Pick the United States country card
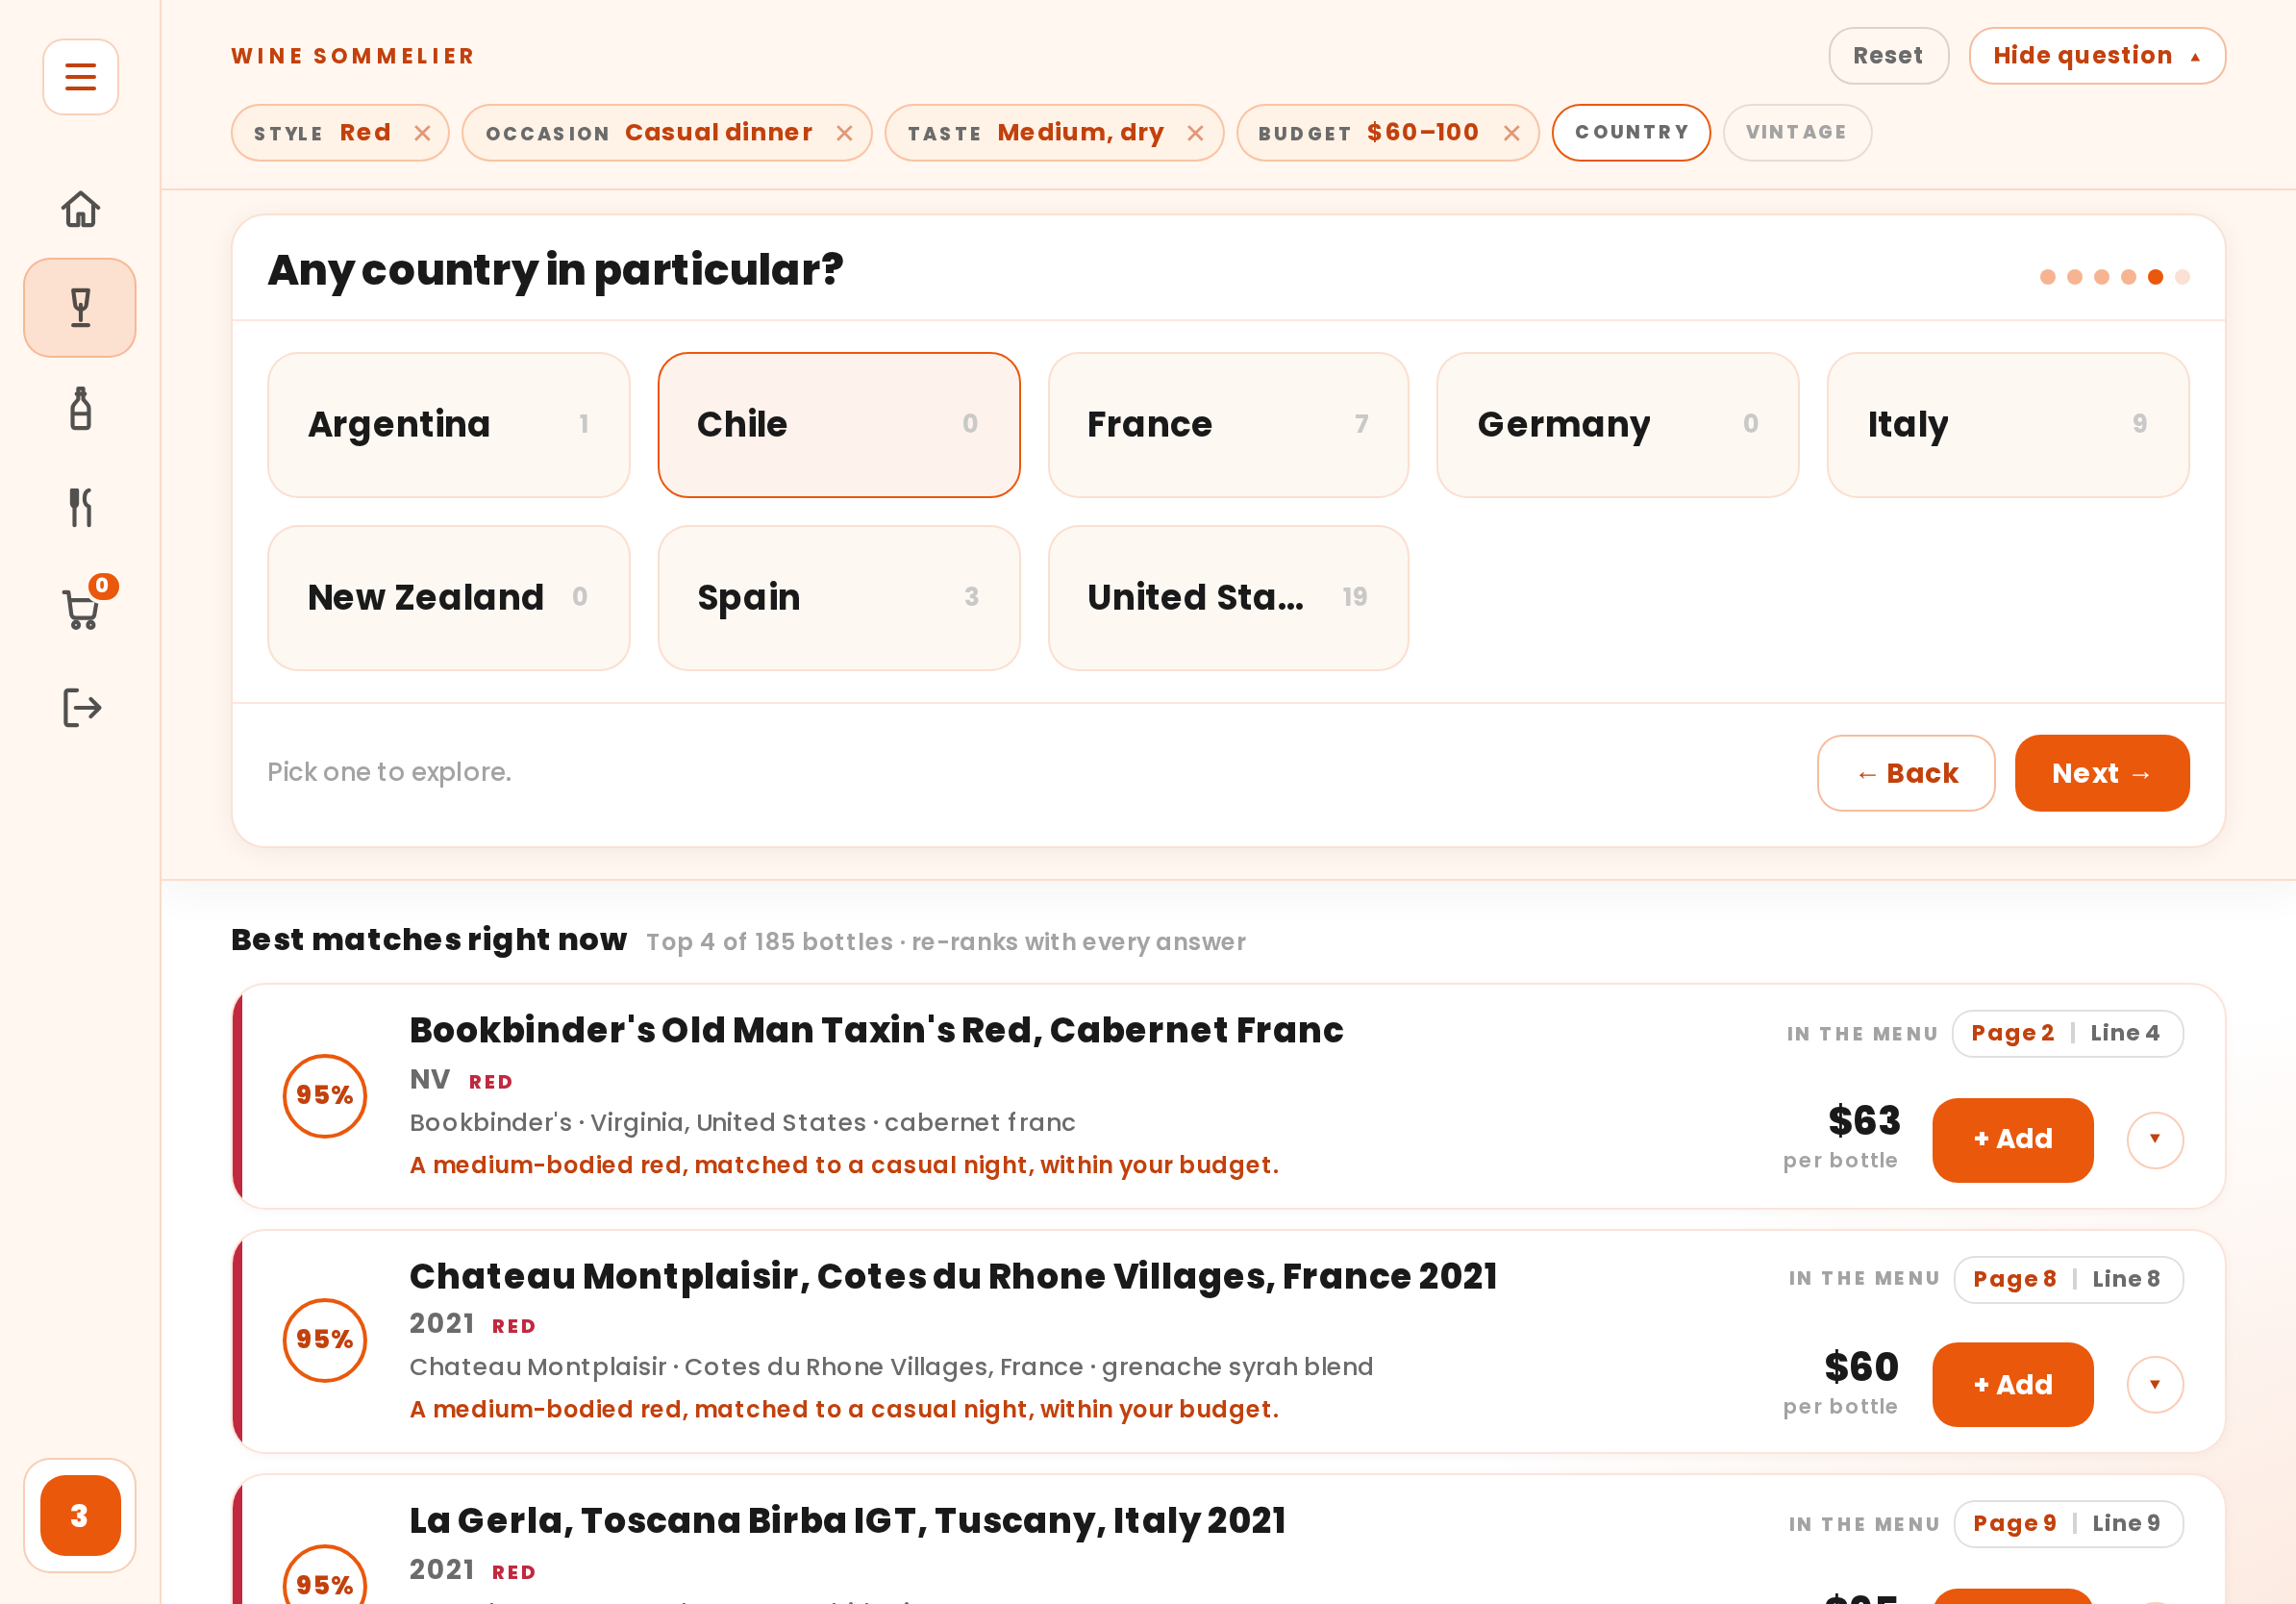This screenshot has height=1604, width=2296. click(1228, 597)
